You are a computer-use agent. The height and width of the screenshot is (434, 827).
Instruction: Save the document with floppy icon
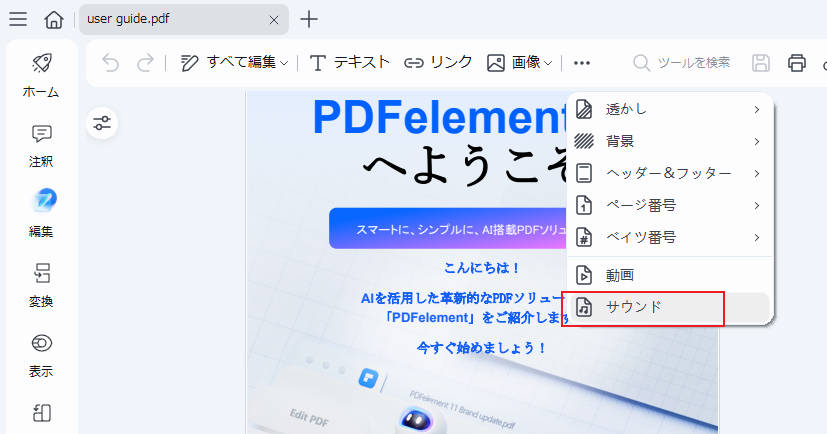pyautogui.click(x=760, y=63)
